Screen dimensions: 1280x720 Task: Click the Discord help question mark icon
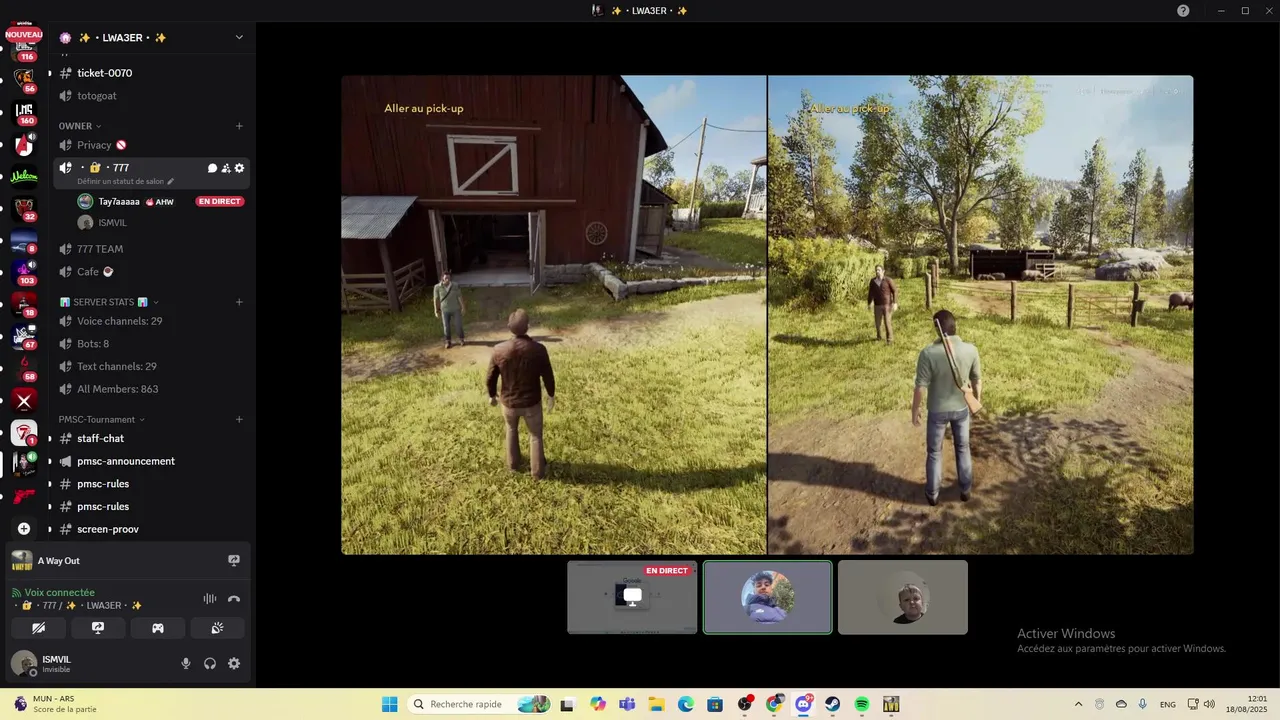(1183, 11)
